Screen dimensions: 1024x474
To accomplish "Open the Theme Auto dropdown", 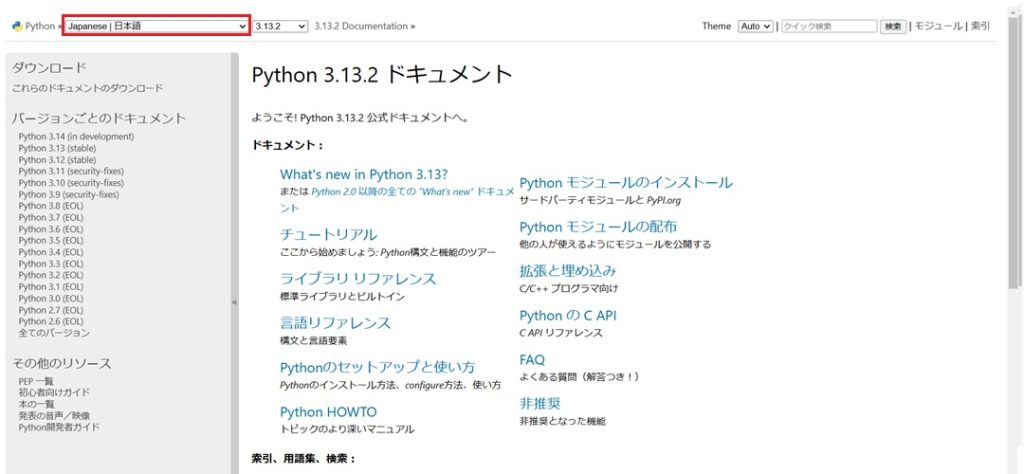I will click(x=756, y=26).
